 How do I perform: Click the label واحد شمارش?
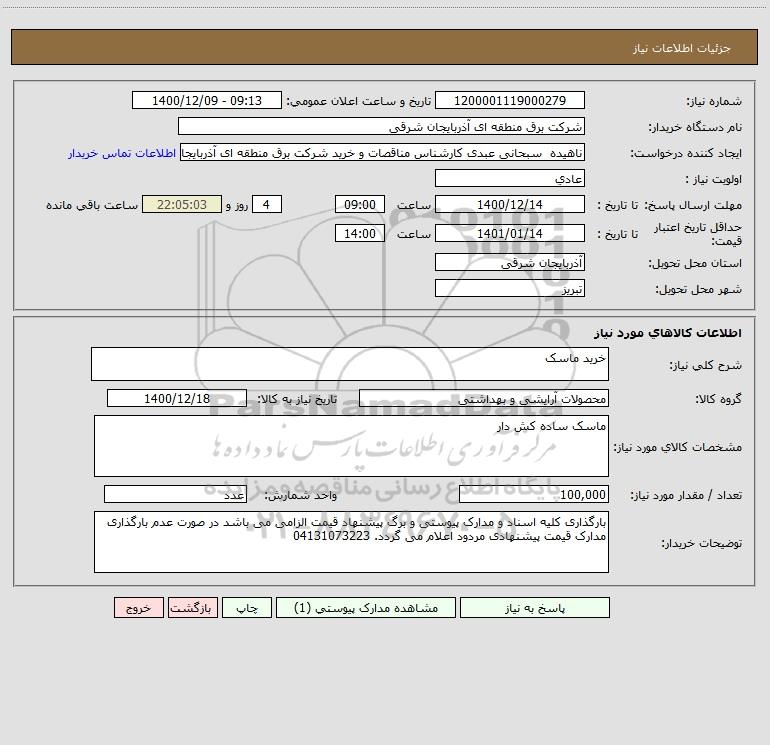pyautogui.click(x=301, y=496)
